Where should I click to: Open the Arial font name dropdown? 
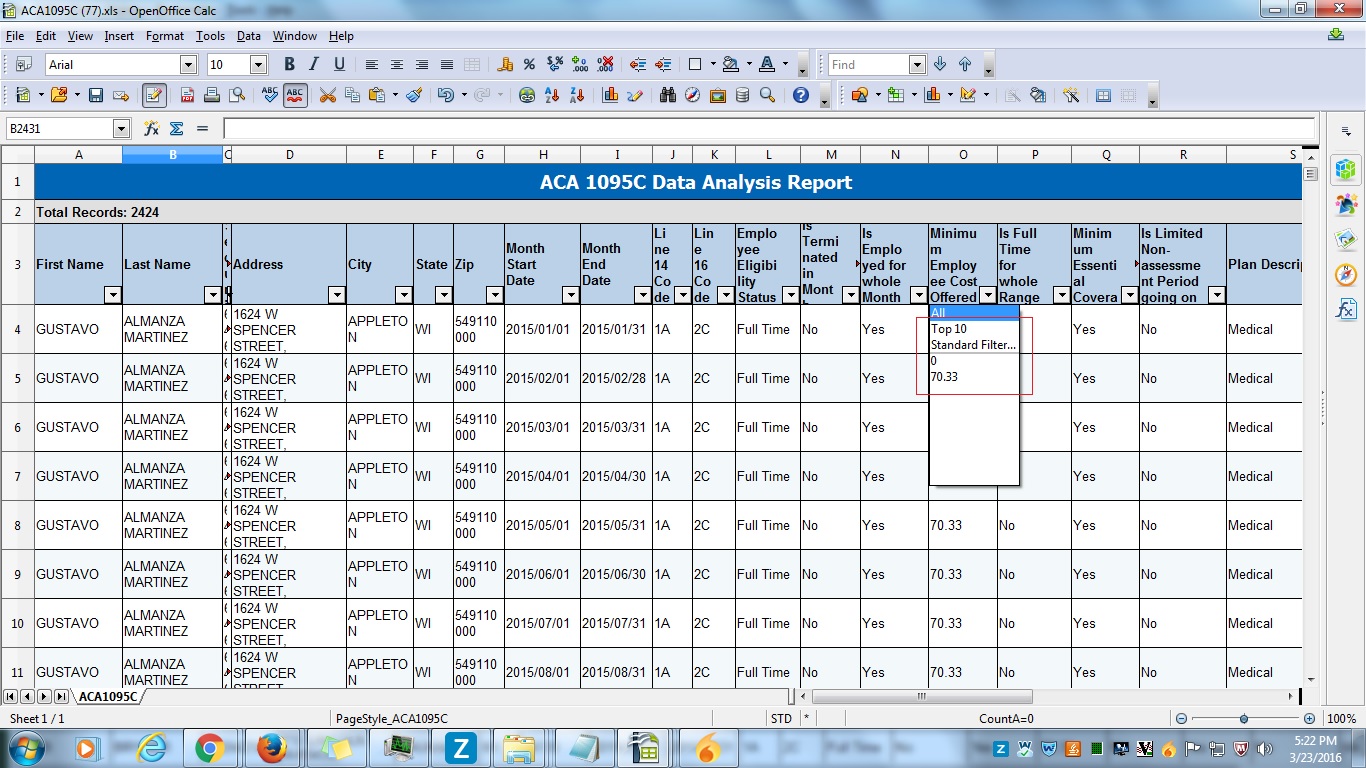point(188,64)
